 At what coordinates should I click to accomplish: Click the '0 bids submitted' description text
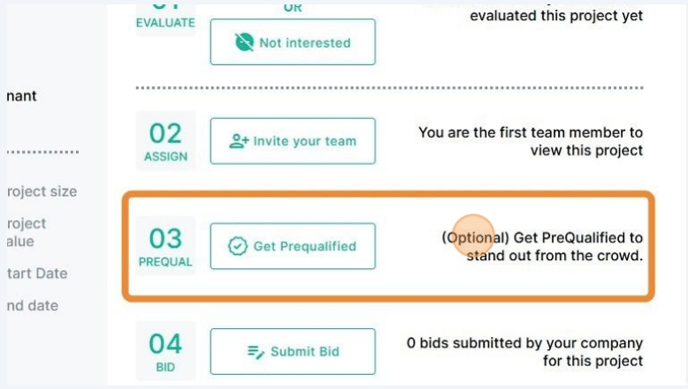525,352
